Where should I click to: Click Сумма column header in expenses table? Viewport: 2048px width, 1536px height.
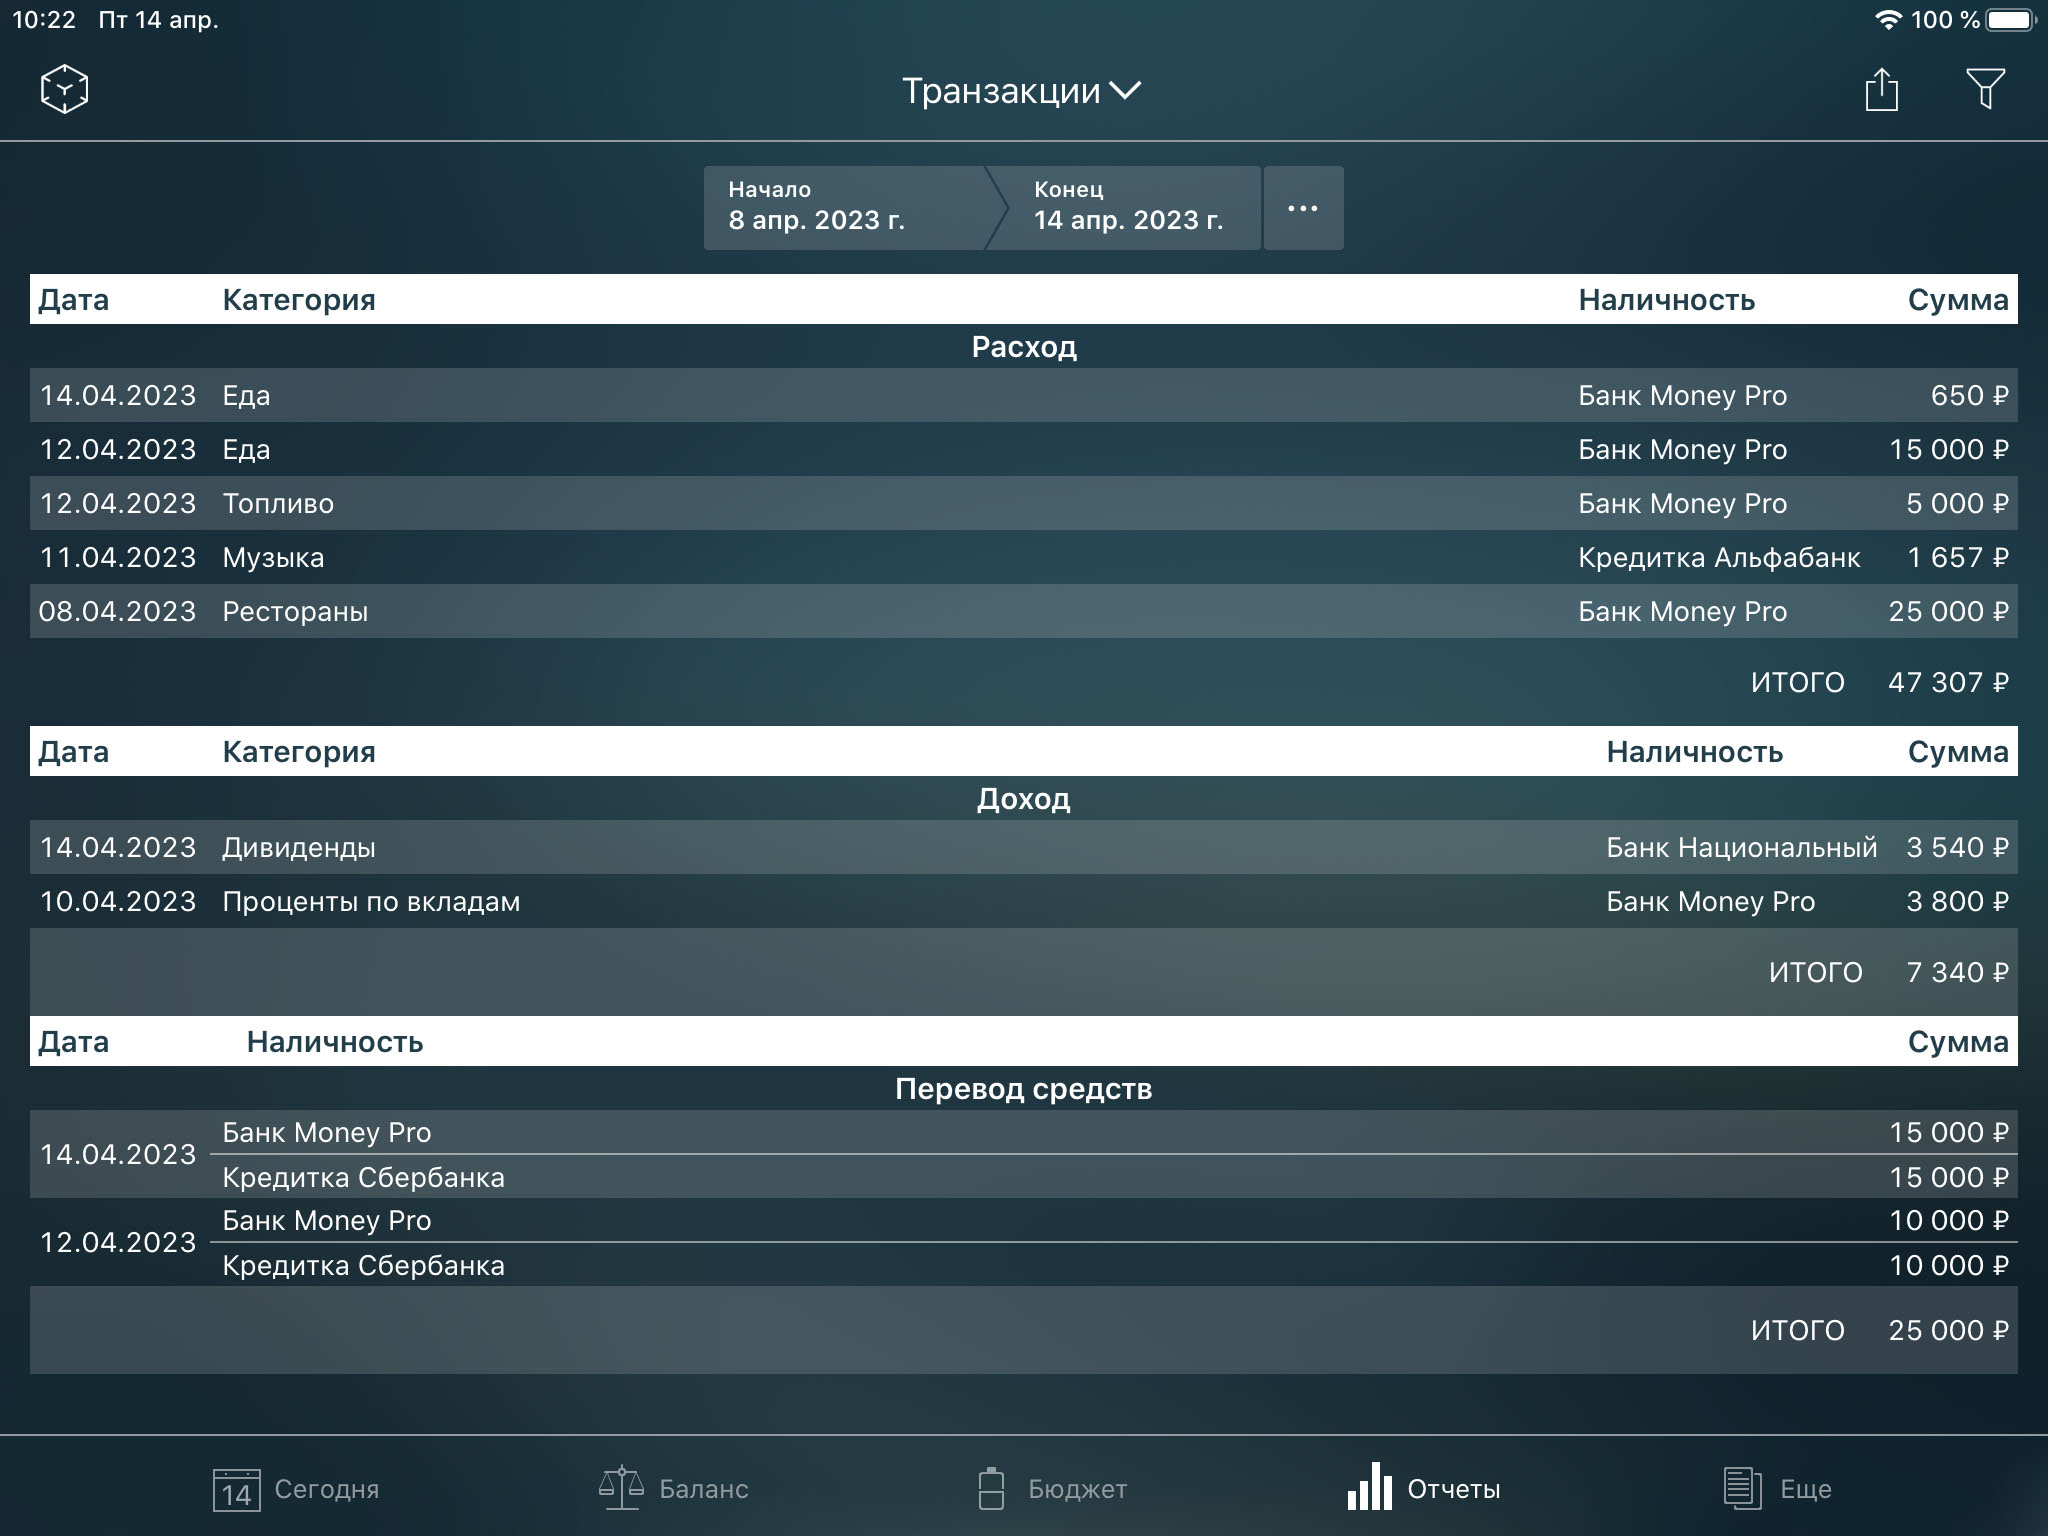(x=1958, y=299)
